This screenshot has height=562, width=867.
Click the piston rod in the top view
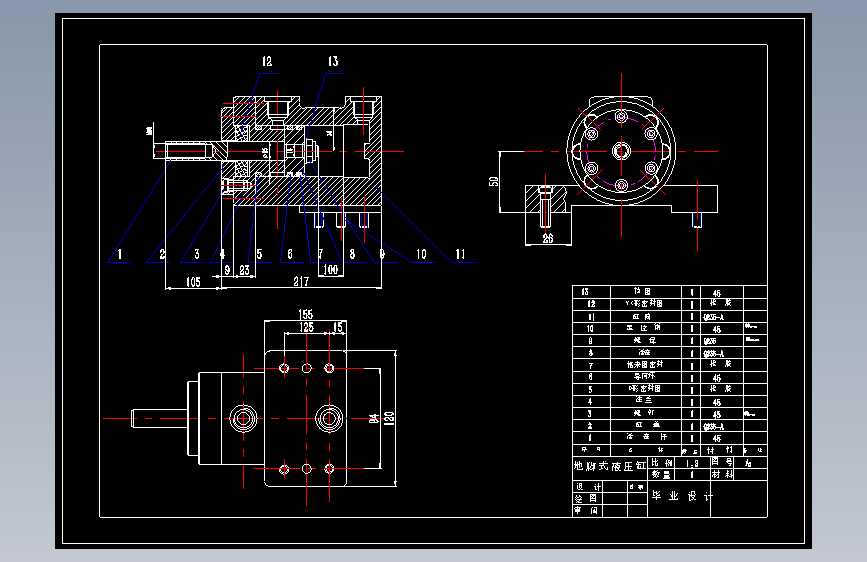tap(159, 418)
